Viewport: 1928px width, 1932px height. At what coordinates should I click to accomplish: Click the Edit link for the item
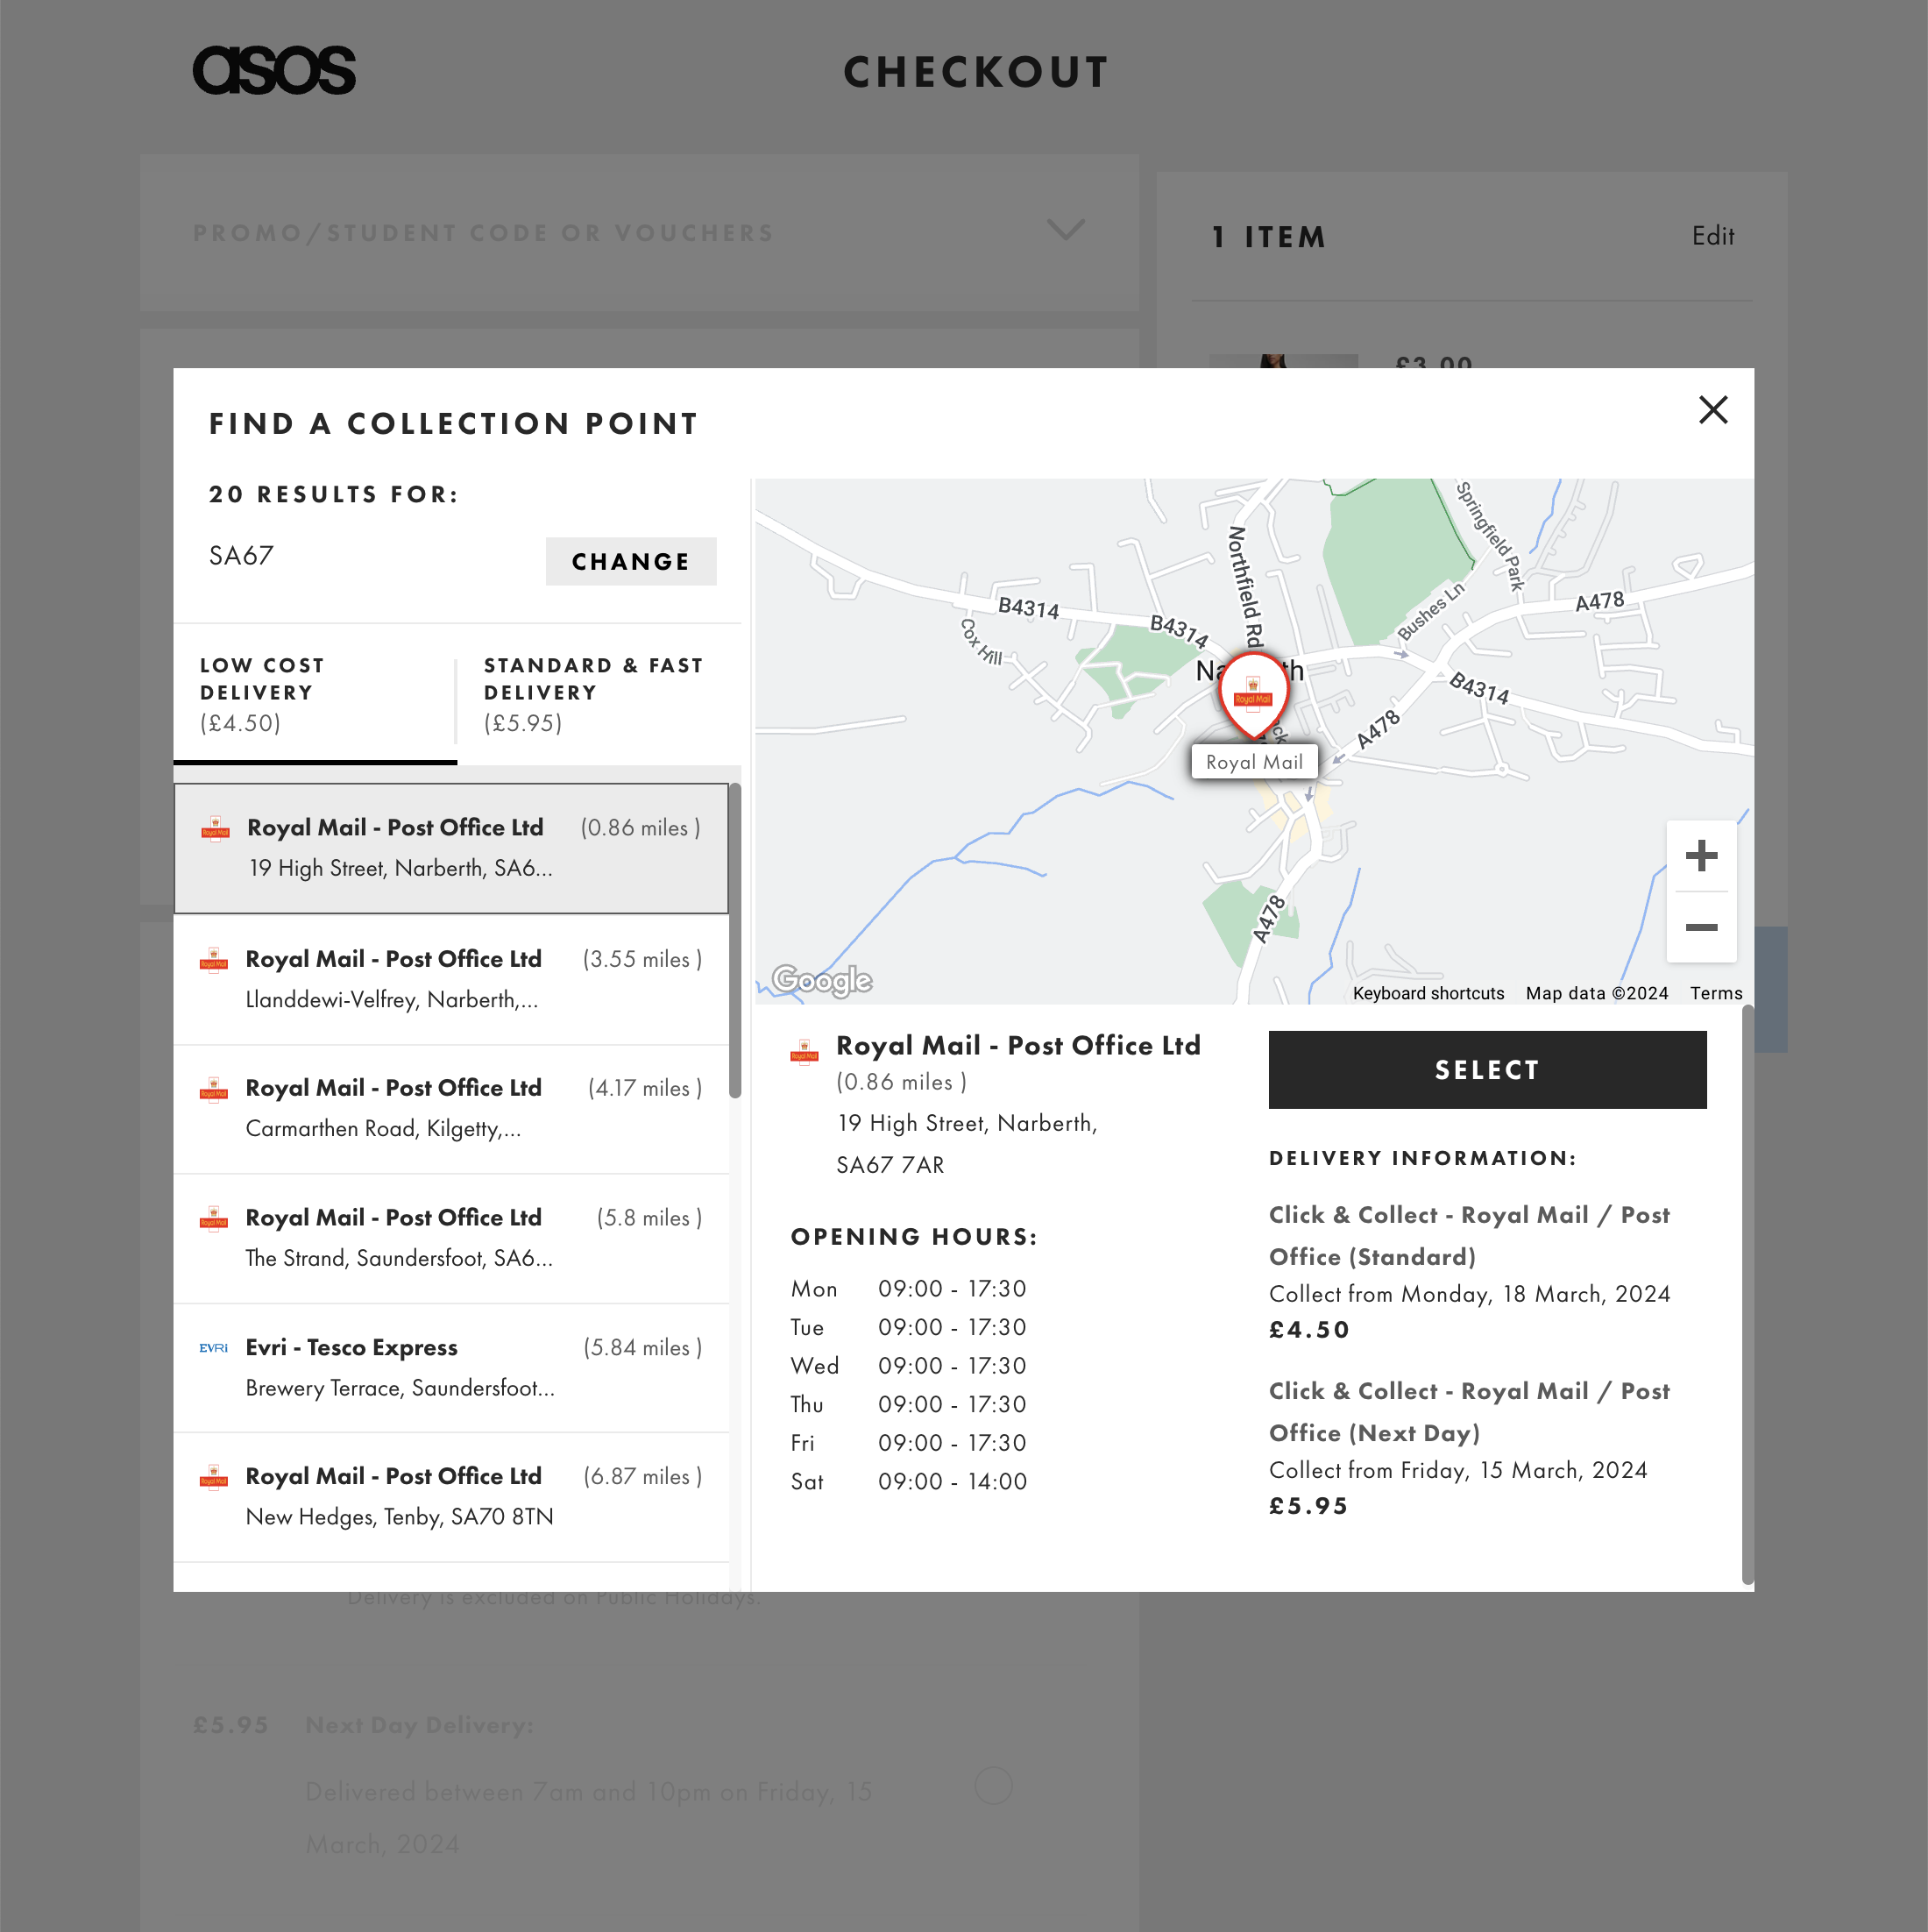(1712, 236)
